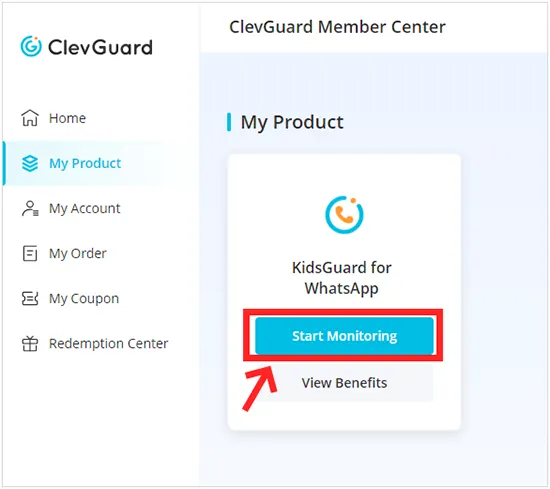
Task: Select My Order in the sidebar
Action: [78, 254]
